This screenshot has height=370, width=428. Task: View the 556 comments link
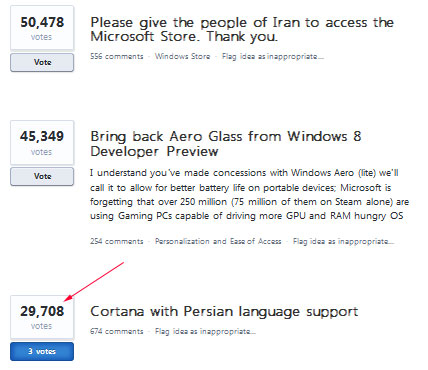tap(117, 56)
